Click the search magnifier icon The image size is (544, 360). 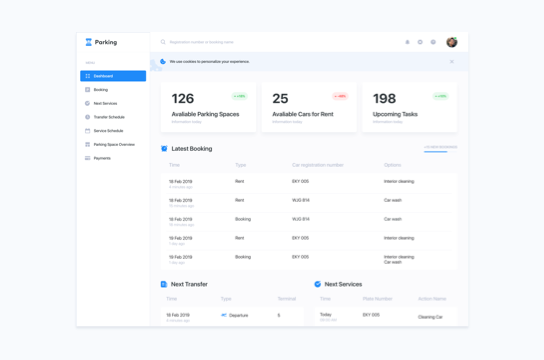coord(163,42)
